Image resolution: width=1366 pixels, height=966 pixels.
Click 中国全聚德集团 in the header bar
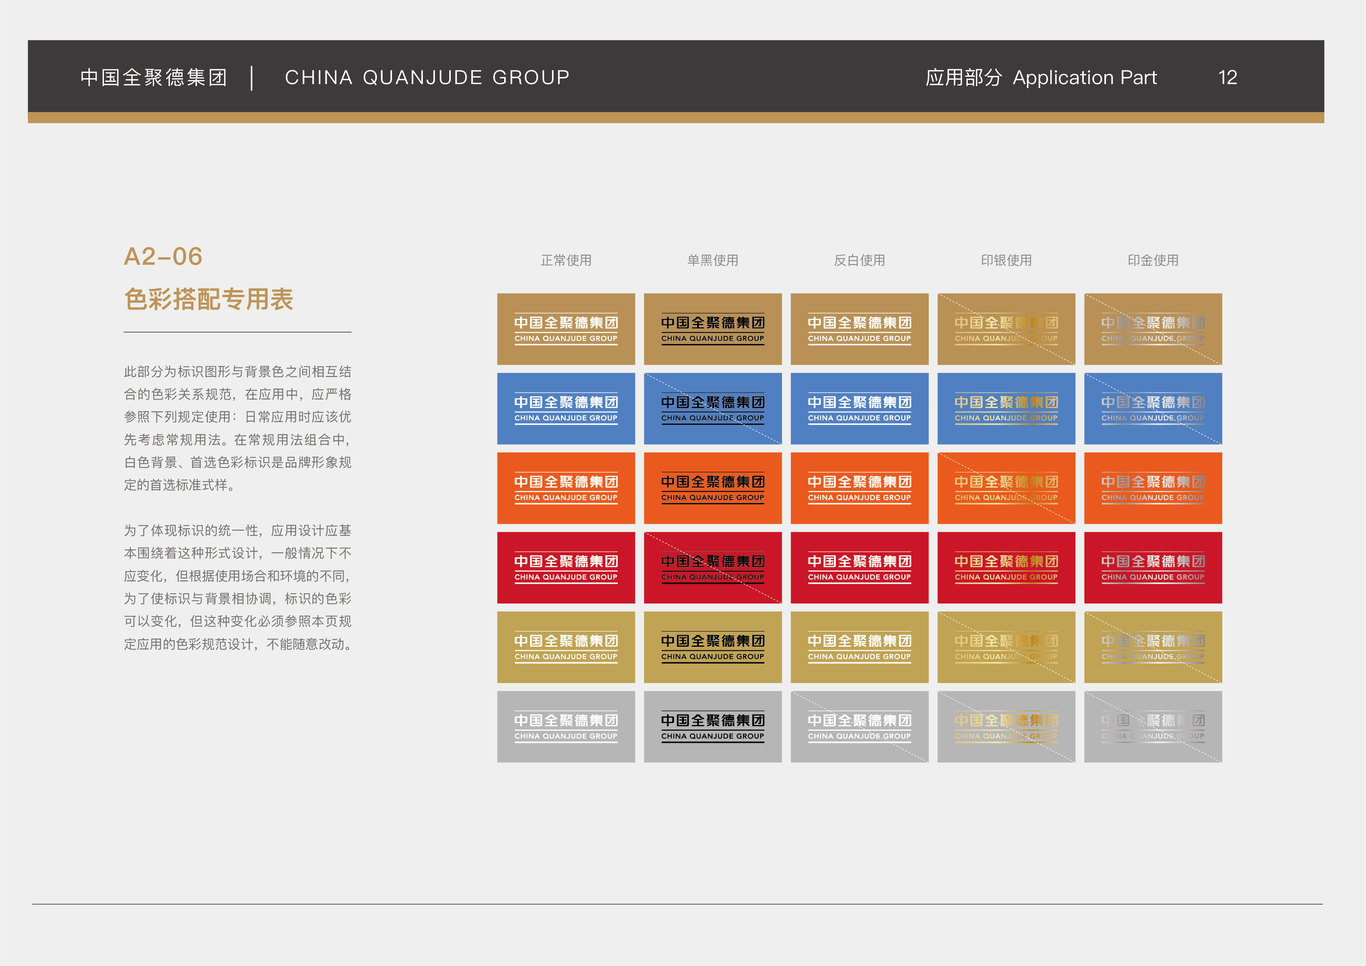click(x=154, y=77)
